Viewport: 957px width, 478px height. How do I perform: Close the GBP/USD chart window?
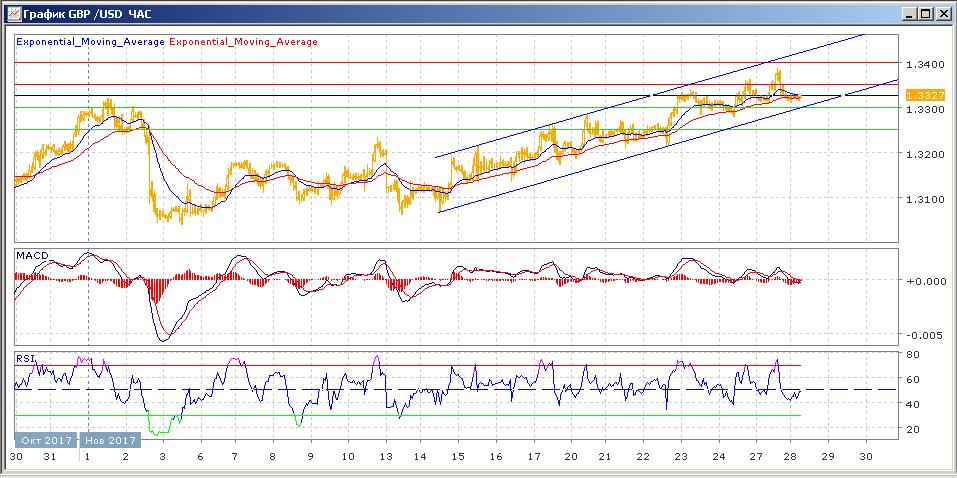(942, 13)
